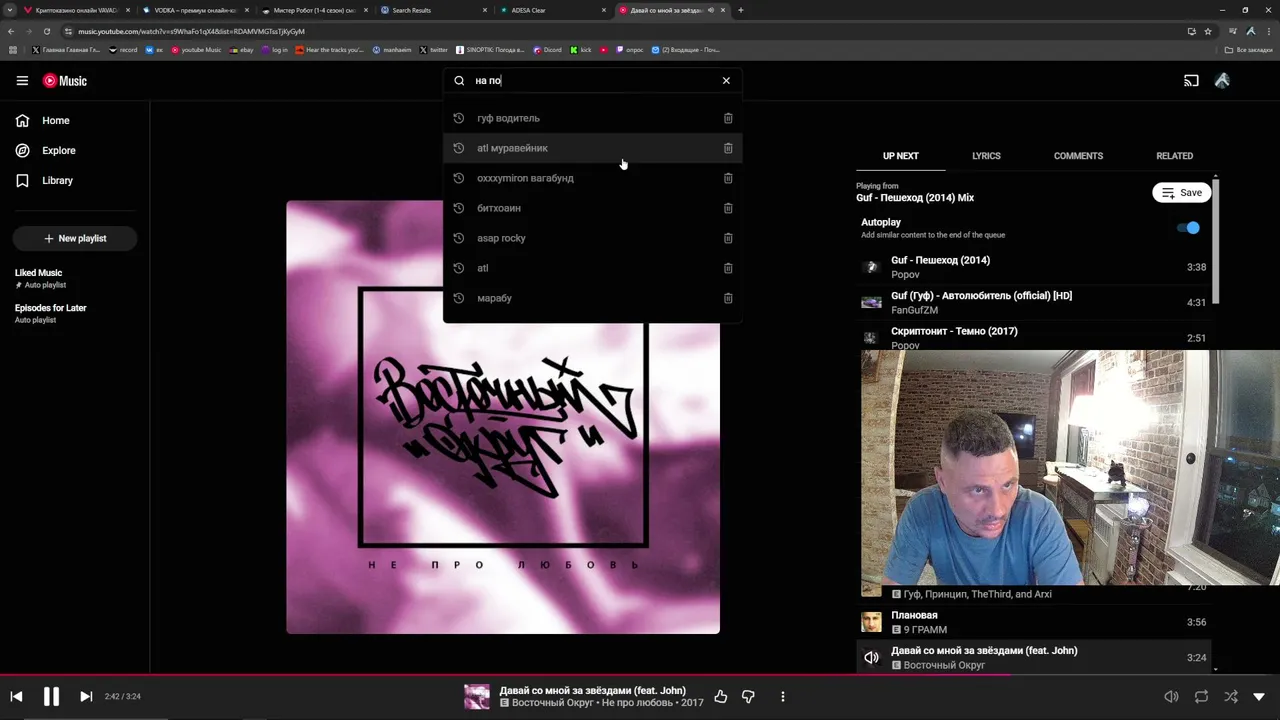Seek on the red song progress bar
1280x720 pixels.
pyautogui.click(x=640, y=675)
